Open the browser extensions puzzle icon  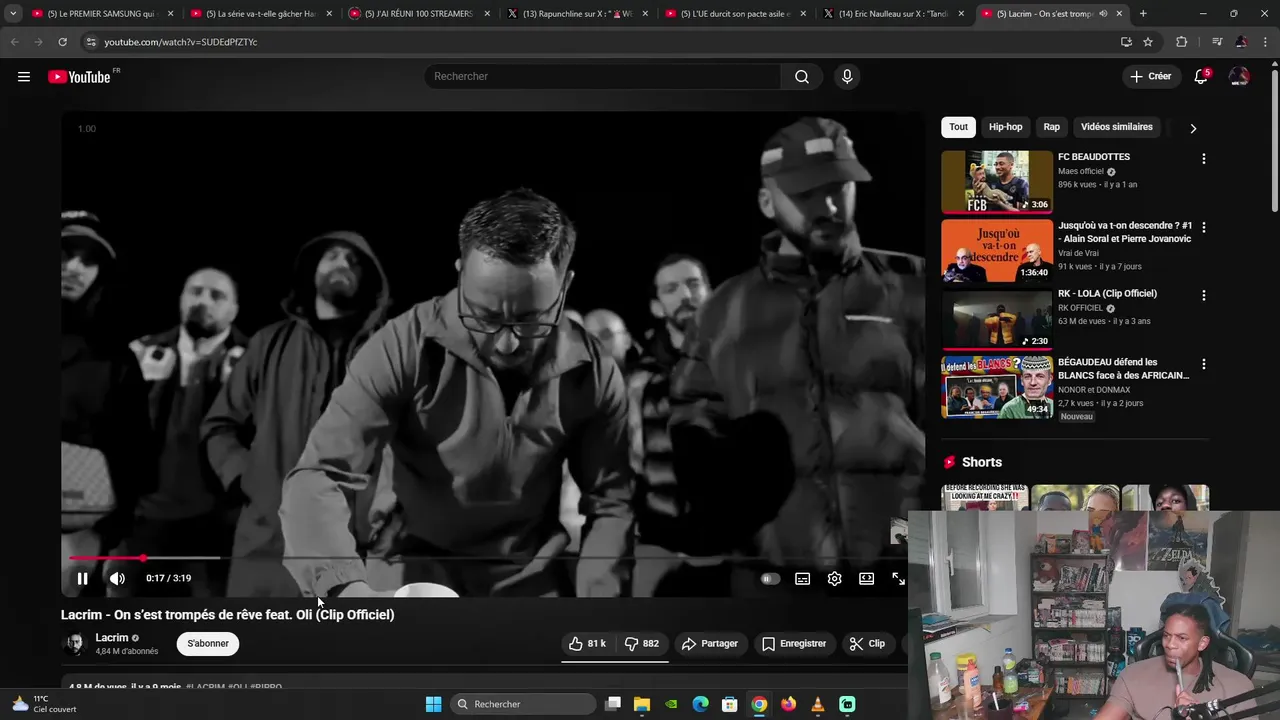[x=1181, y=42]
